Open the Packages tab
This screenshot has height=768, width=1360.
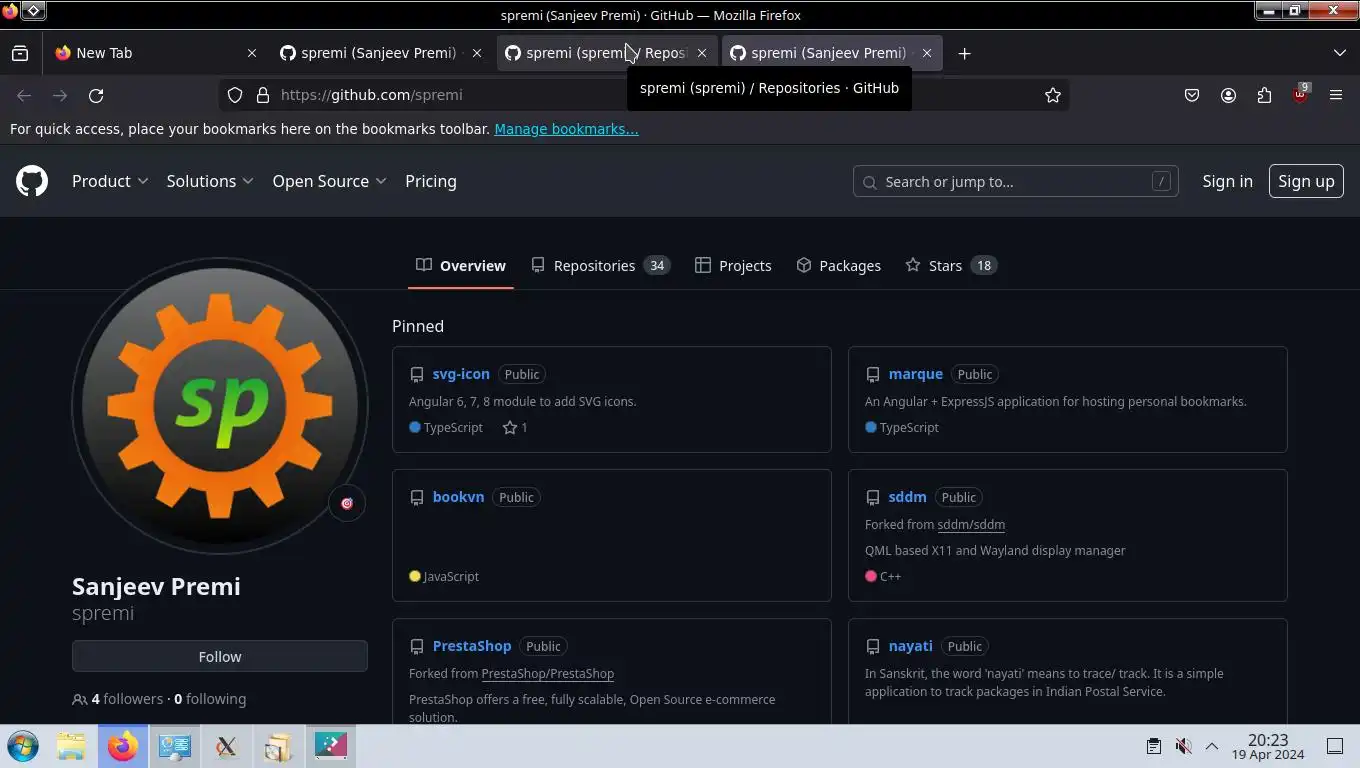[839, 265]
